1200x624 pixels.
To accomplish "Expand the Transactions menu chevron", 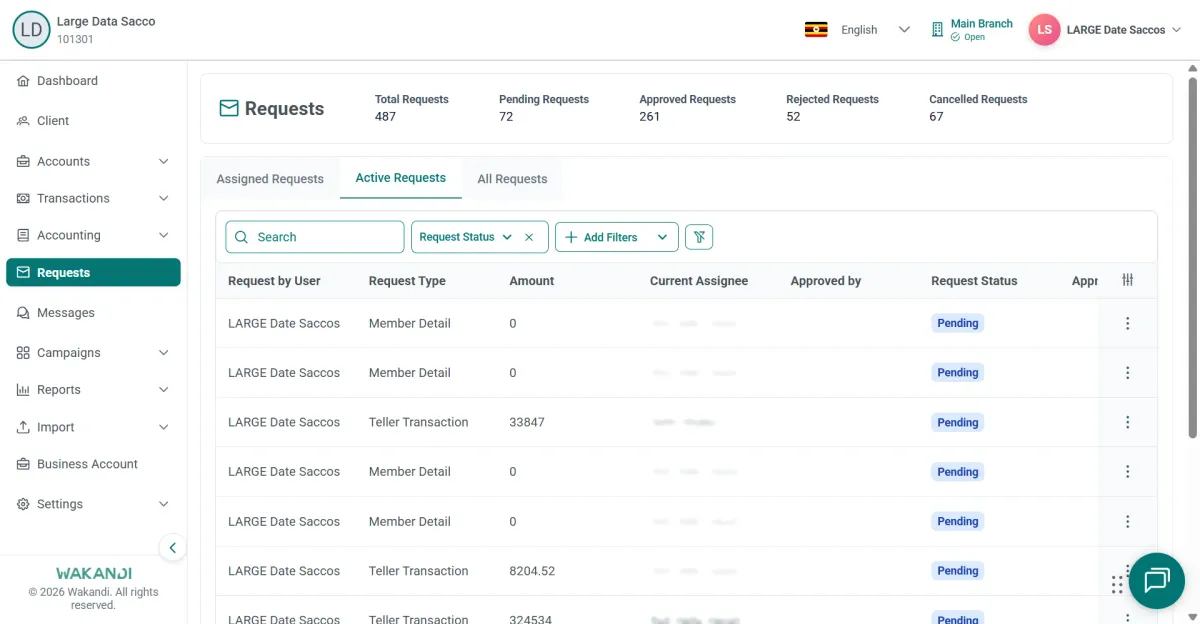I will click(164, 199).
